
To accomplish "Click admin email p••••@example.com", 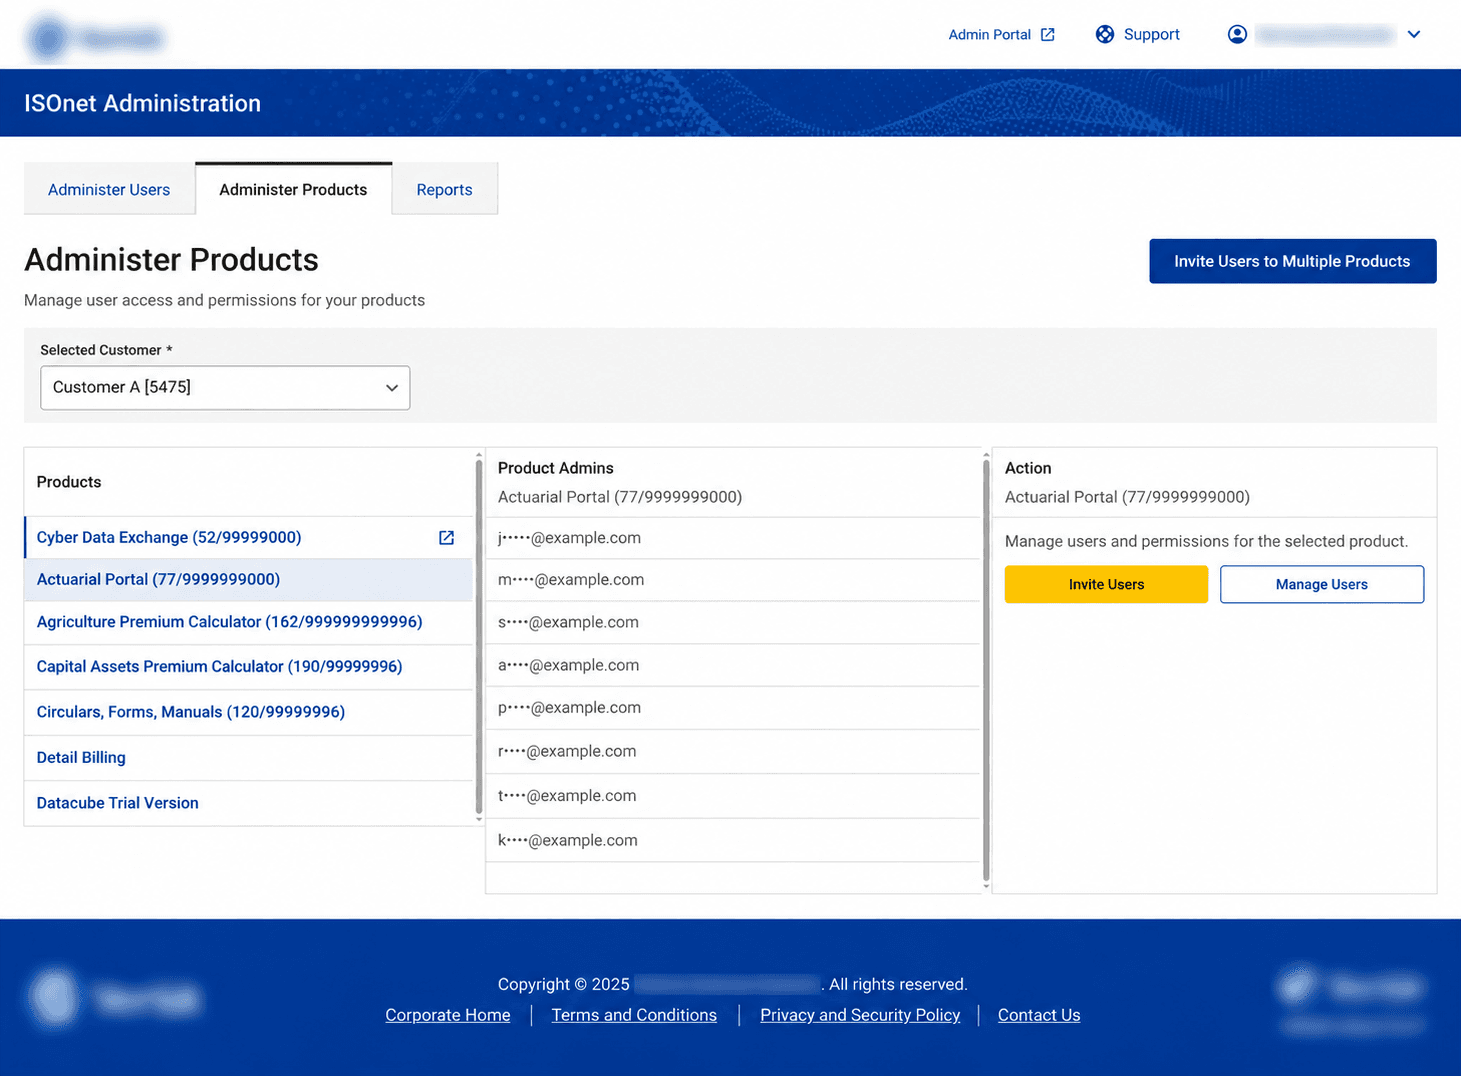I will (569, 708).
